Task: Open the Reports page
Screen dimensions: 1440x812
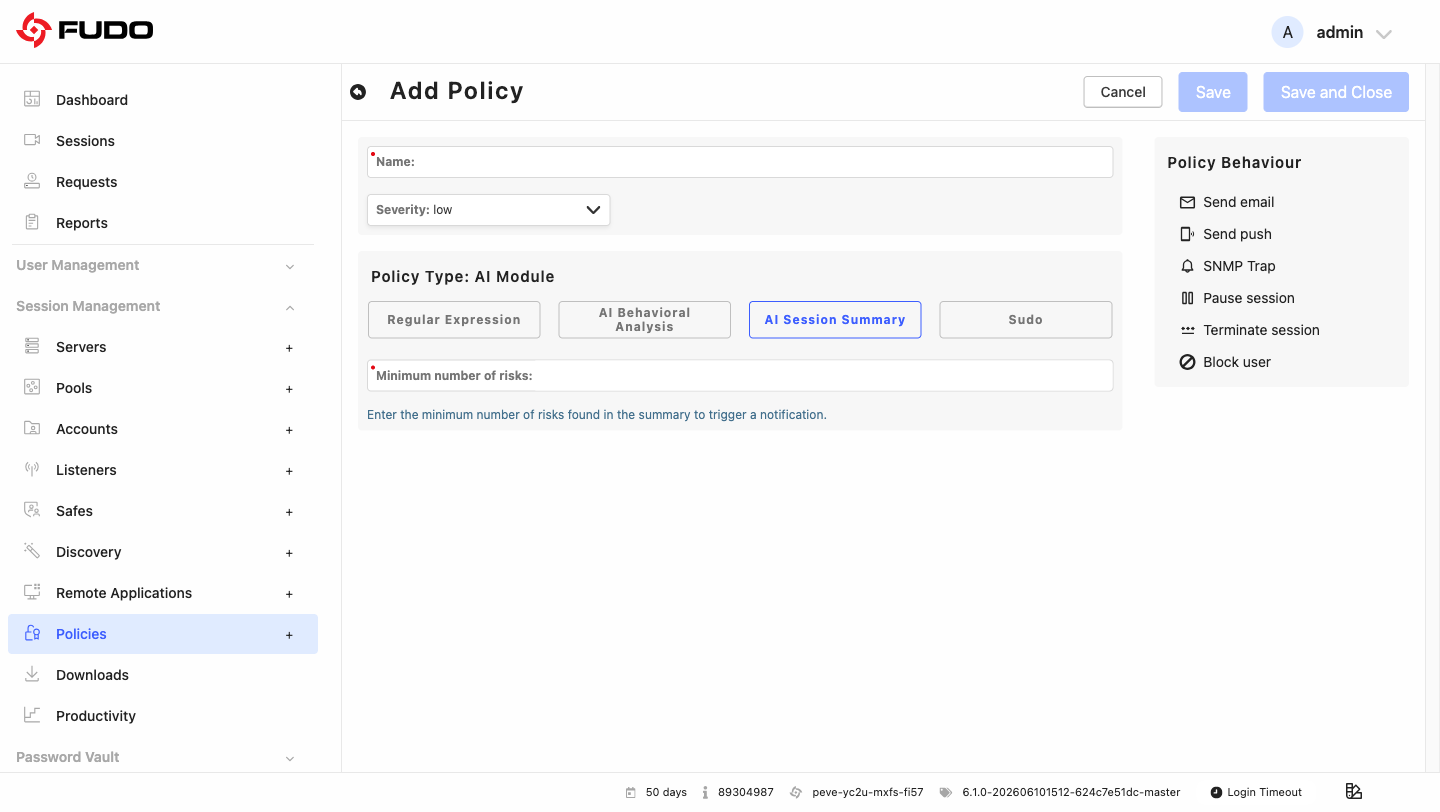Action: (82, 223)
